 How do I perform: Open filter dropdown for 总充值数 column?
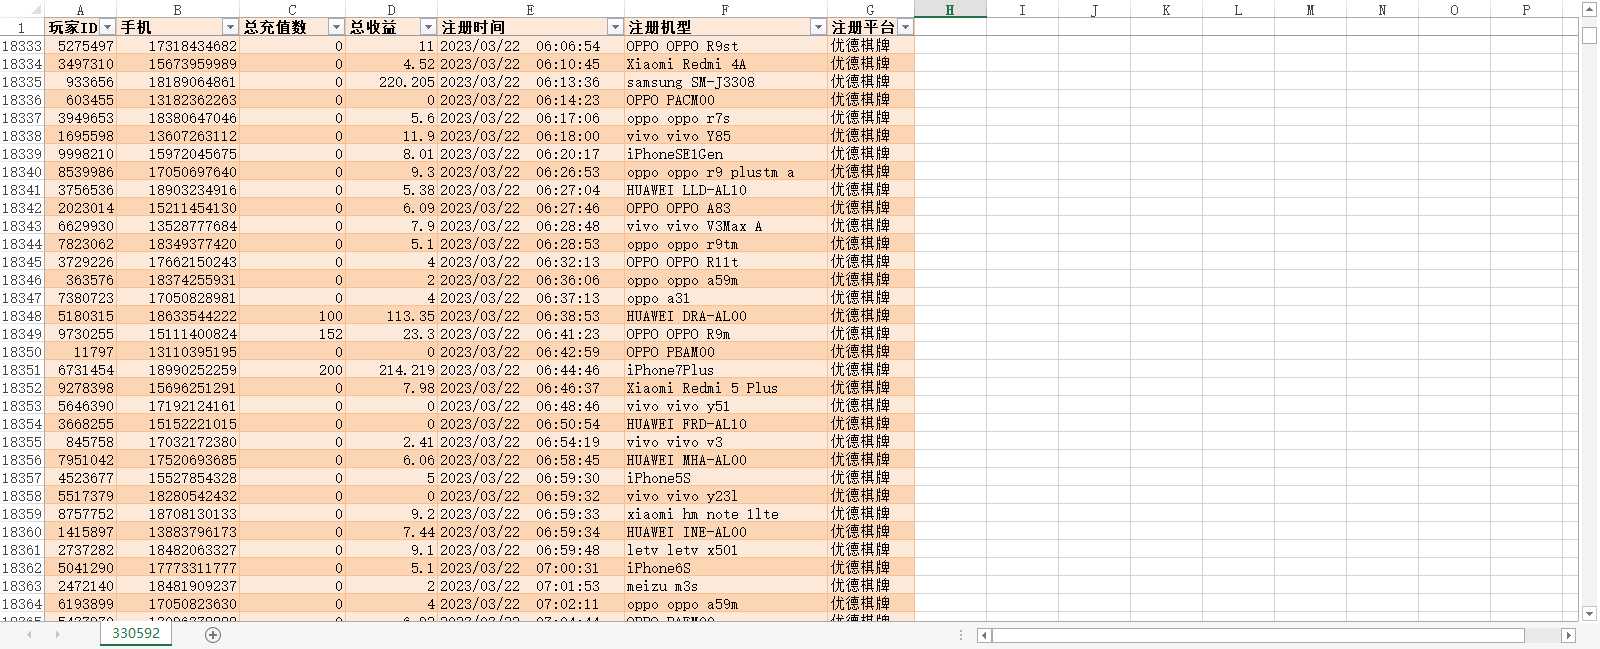(x=336, y=27)
